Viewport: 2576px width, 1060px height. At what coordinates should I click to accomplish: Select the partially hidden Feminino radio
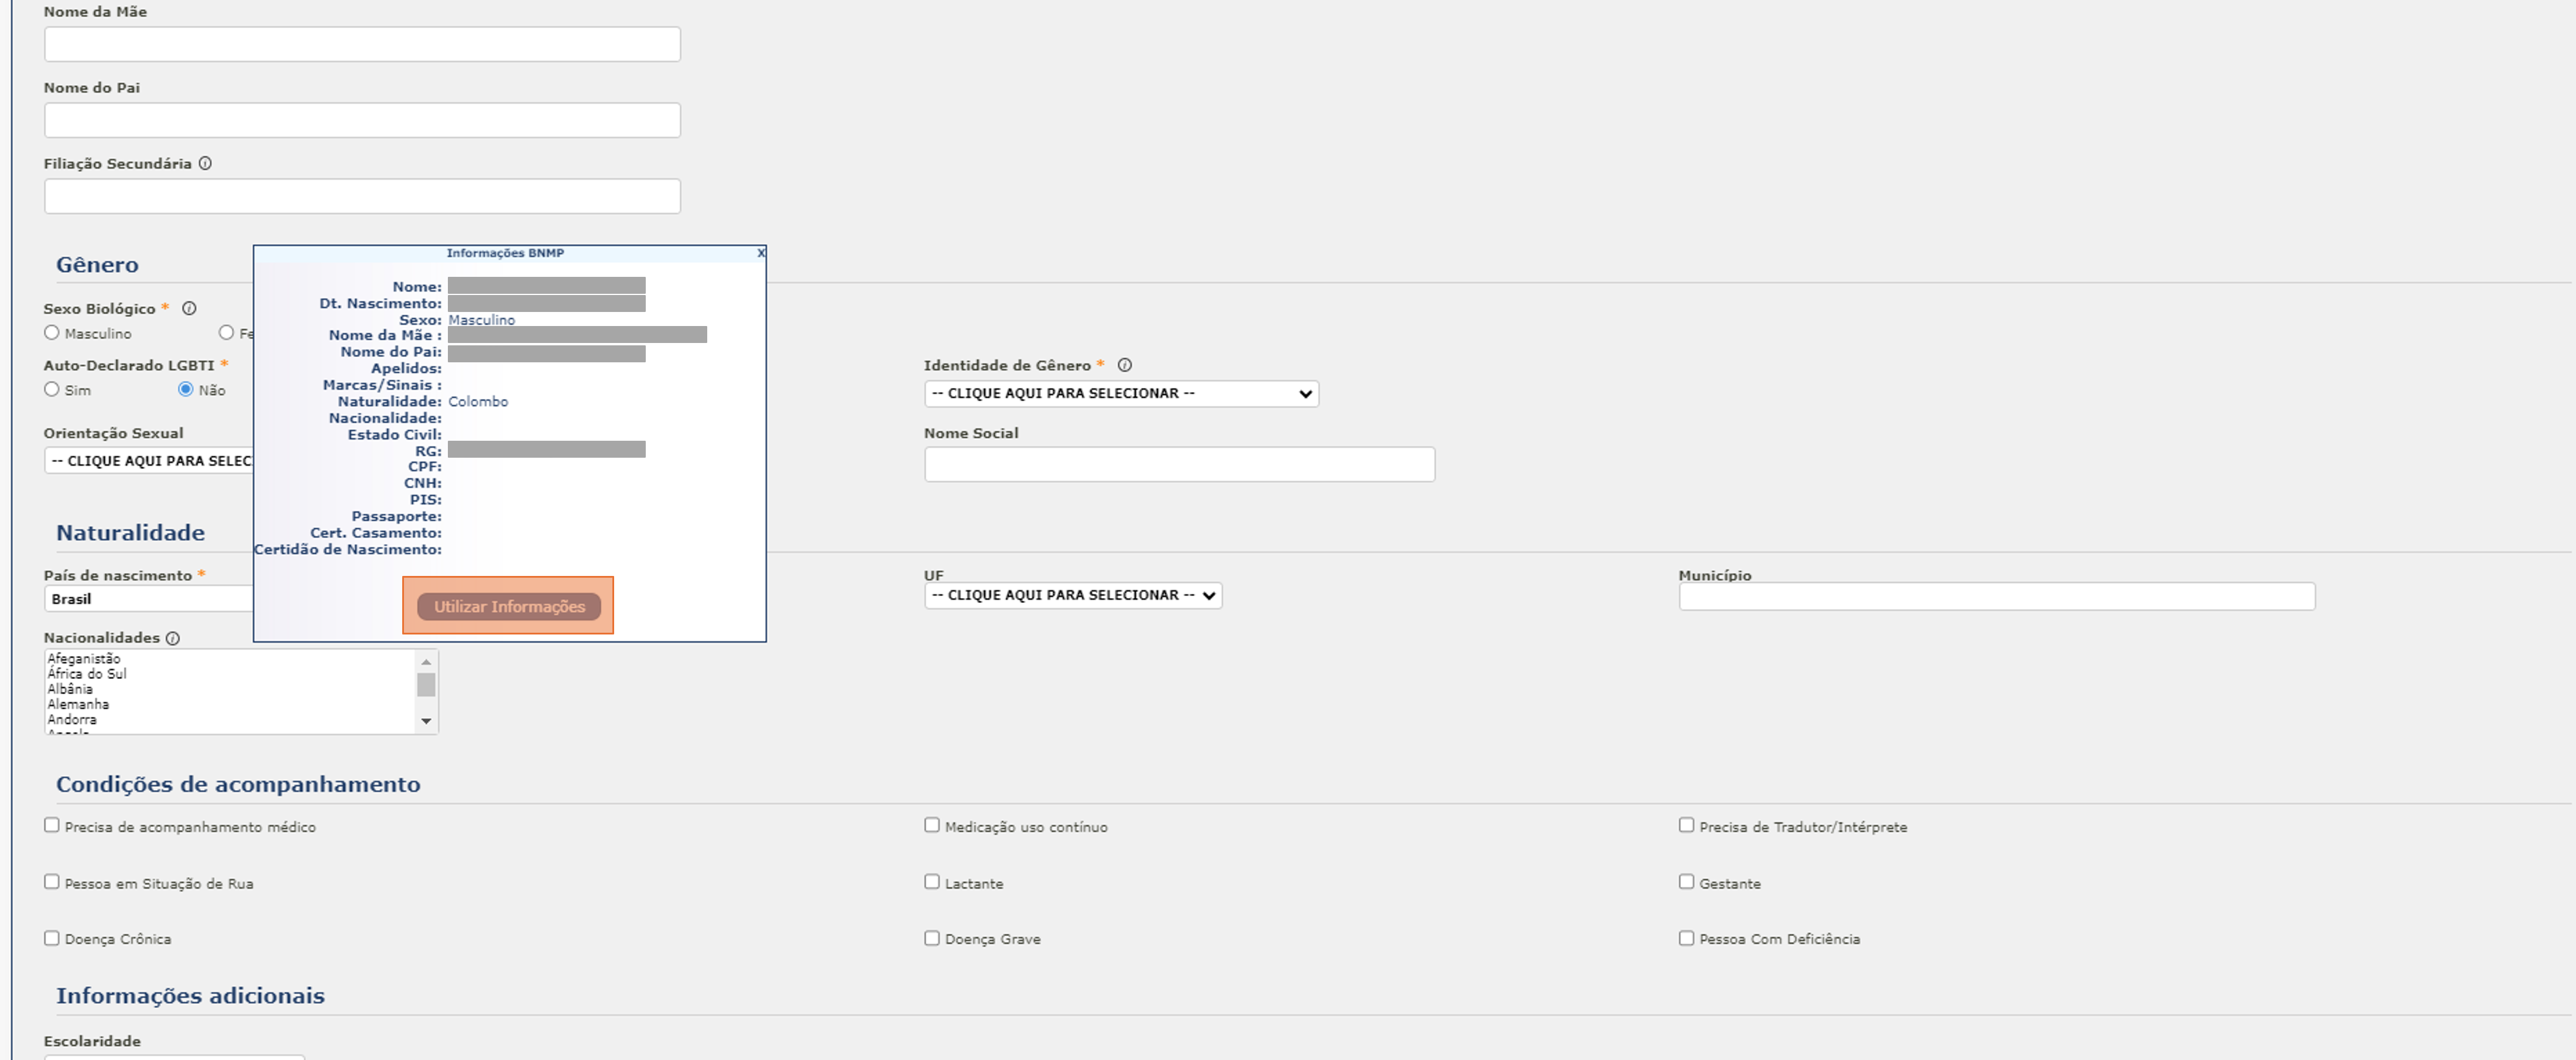point(226,333)
